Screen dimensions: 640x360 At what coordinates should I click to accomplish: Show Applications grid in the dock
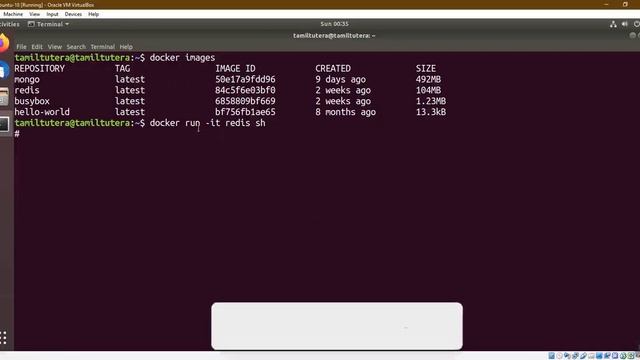(3, 338)
